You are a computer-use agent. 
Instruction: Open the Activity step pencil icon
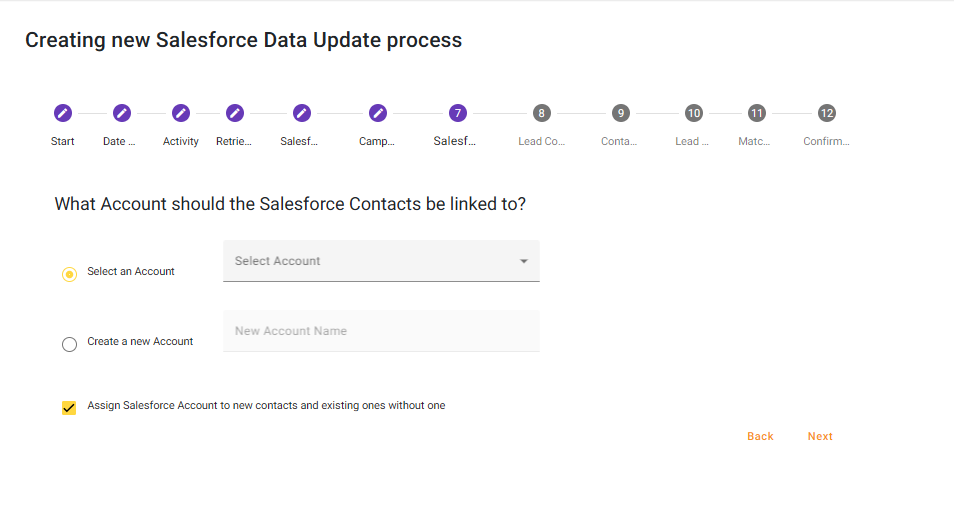181,113
